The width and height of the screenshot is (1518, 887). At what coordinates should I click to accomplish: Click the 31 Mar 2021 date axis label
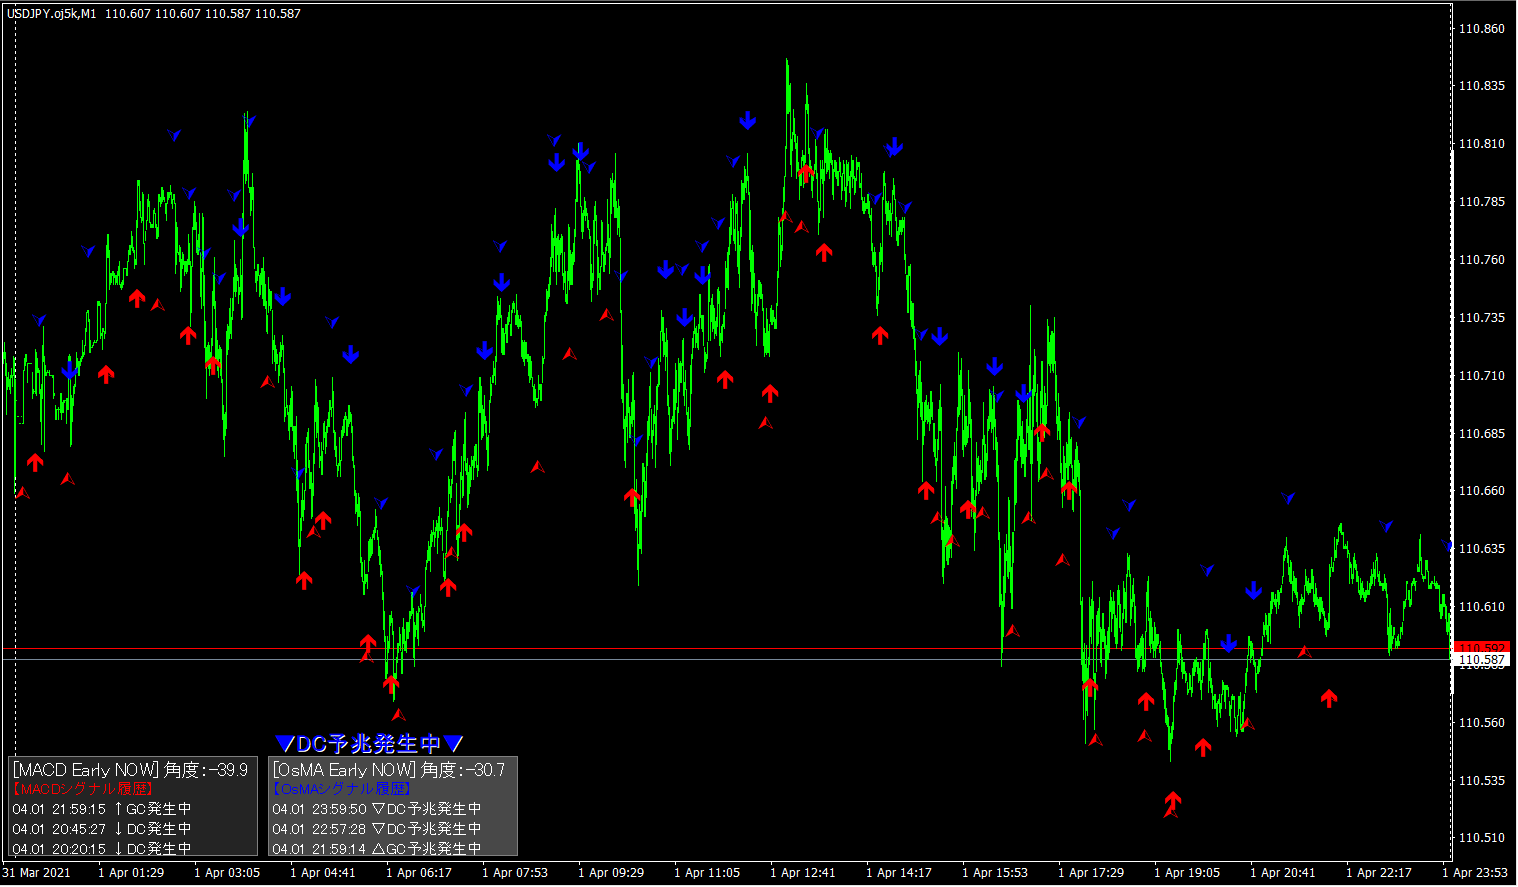coord(37,873)
